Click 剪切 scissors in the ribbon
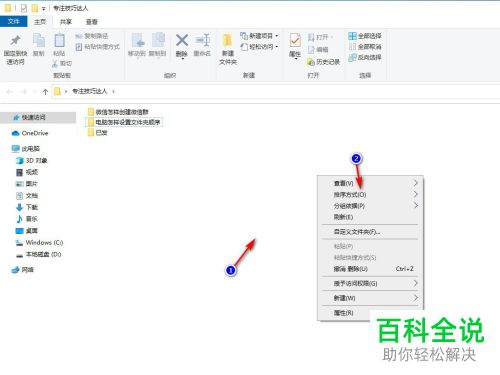The height and width of the screenshot is (375, 500). 62,63
